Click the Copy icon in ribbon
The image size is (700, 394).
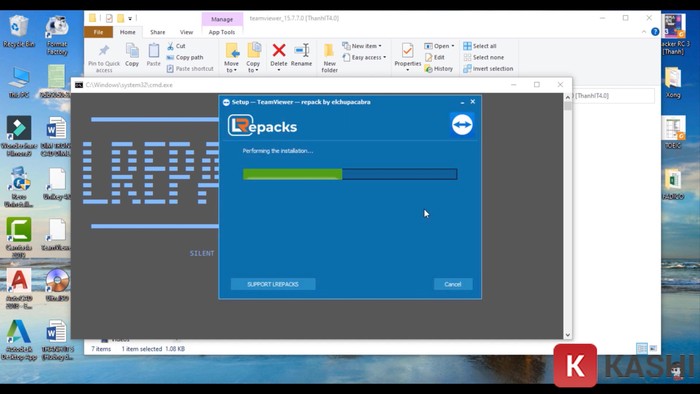pyautogui.click(x=132, y=51)
